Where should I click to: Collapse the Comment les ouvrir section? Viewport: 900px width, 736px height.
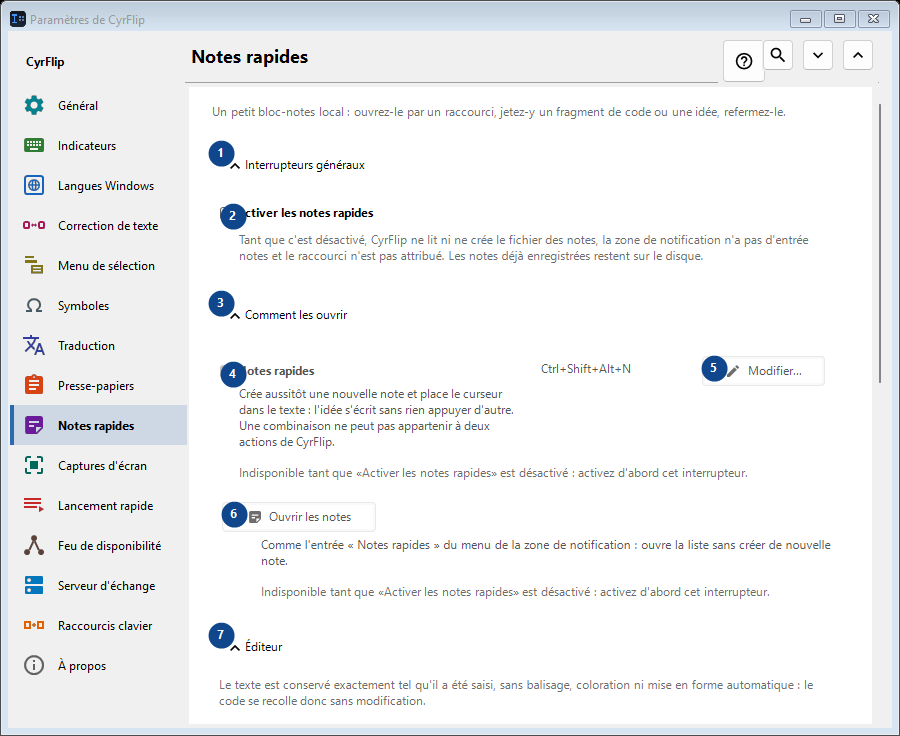(x=289, y=315)
